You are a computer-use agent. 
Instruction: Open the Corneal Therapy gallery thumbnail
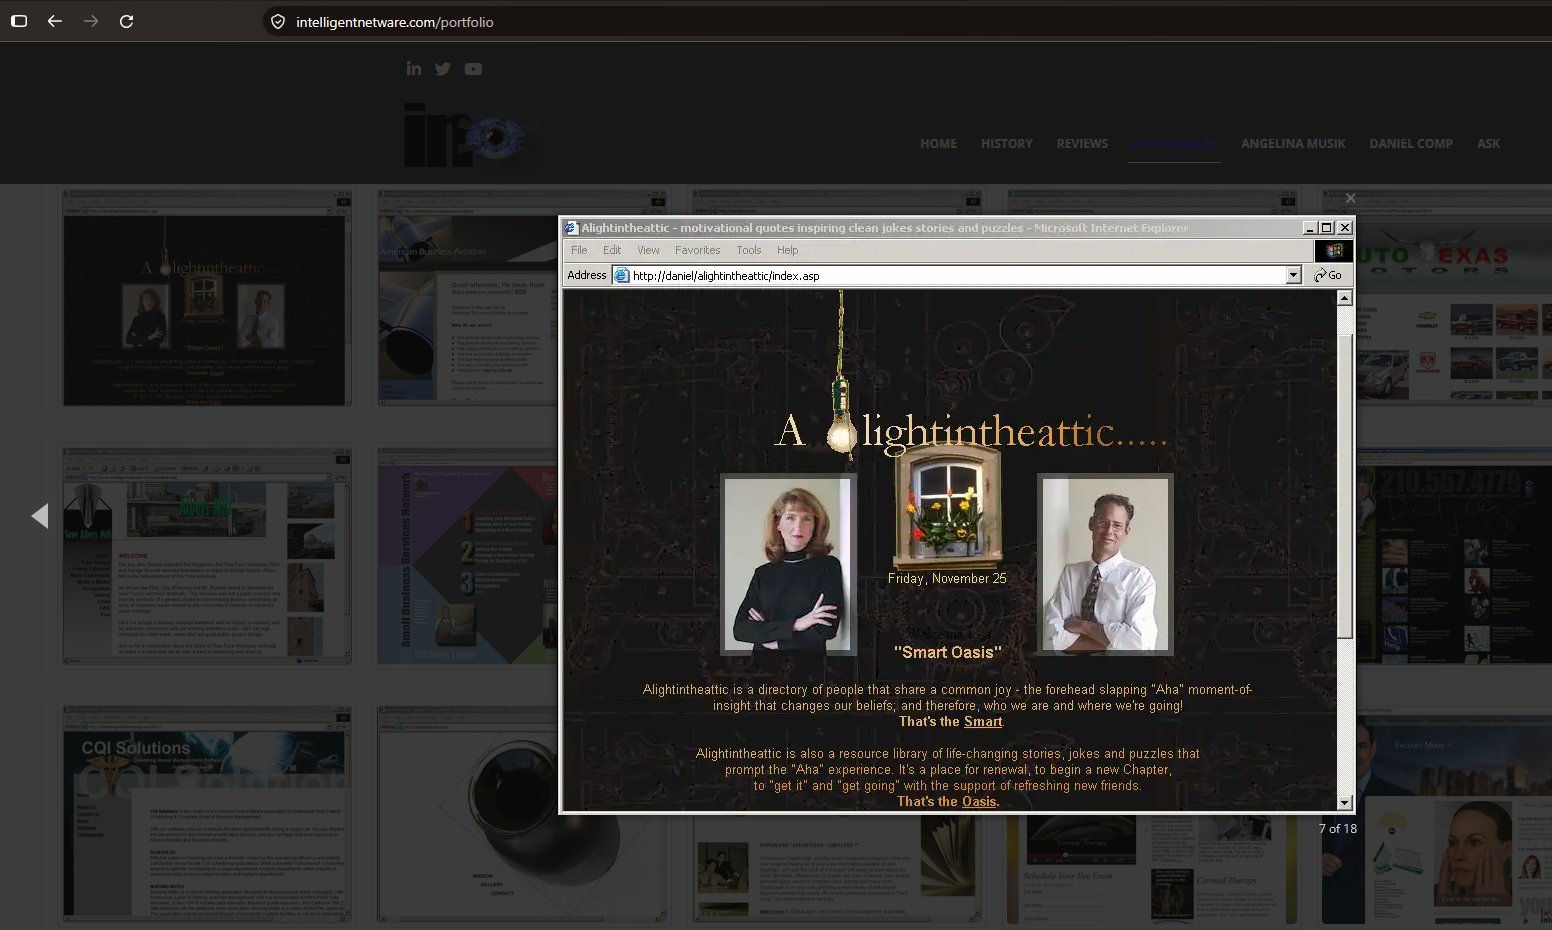(x=1150, y=868)
